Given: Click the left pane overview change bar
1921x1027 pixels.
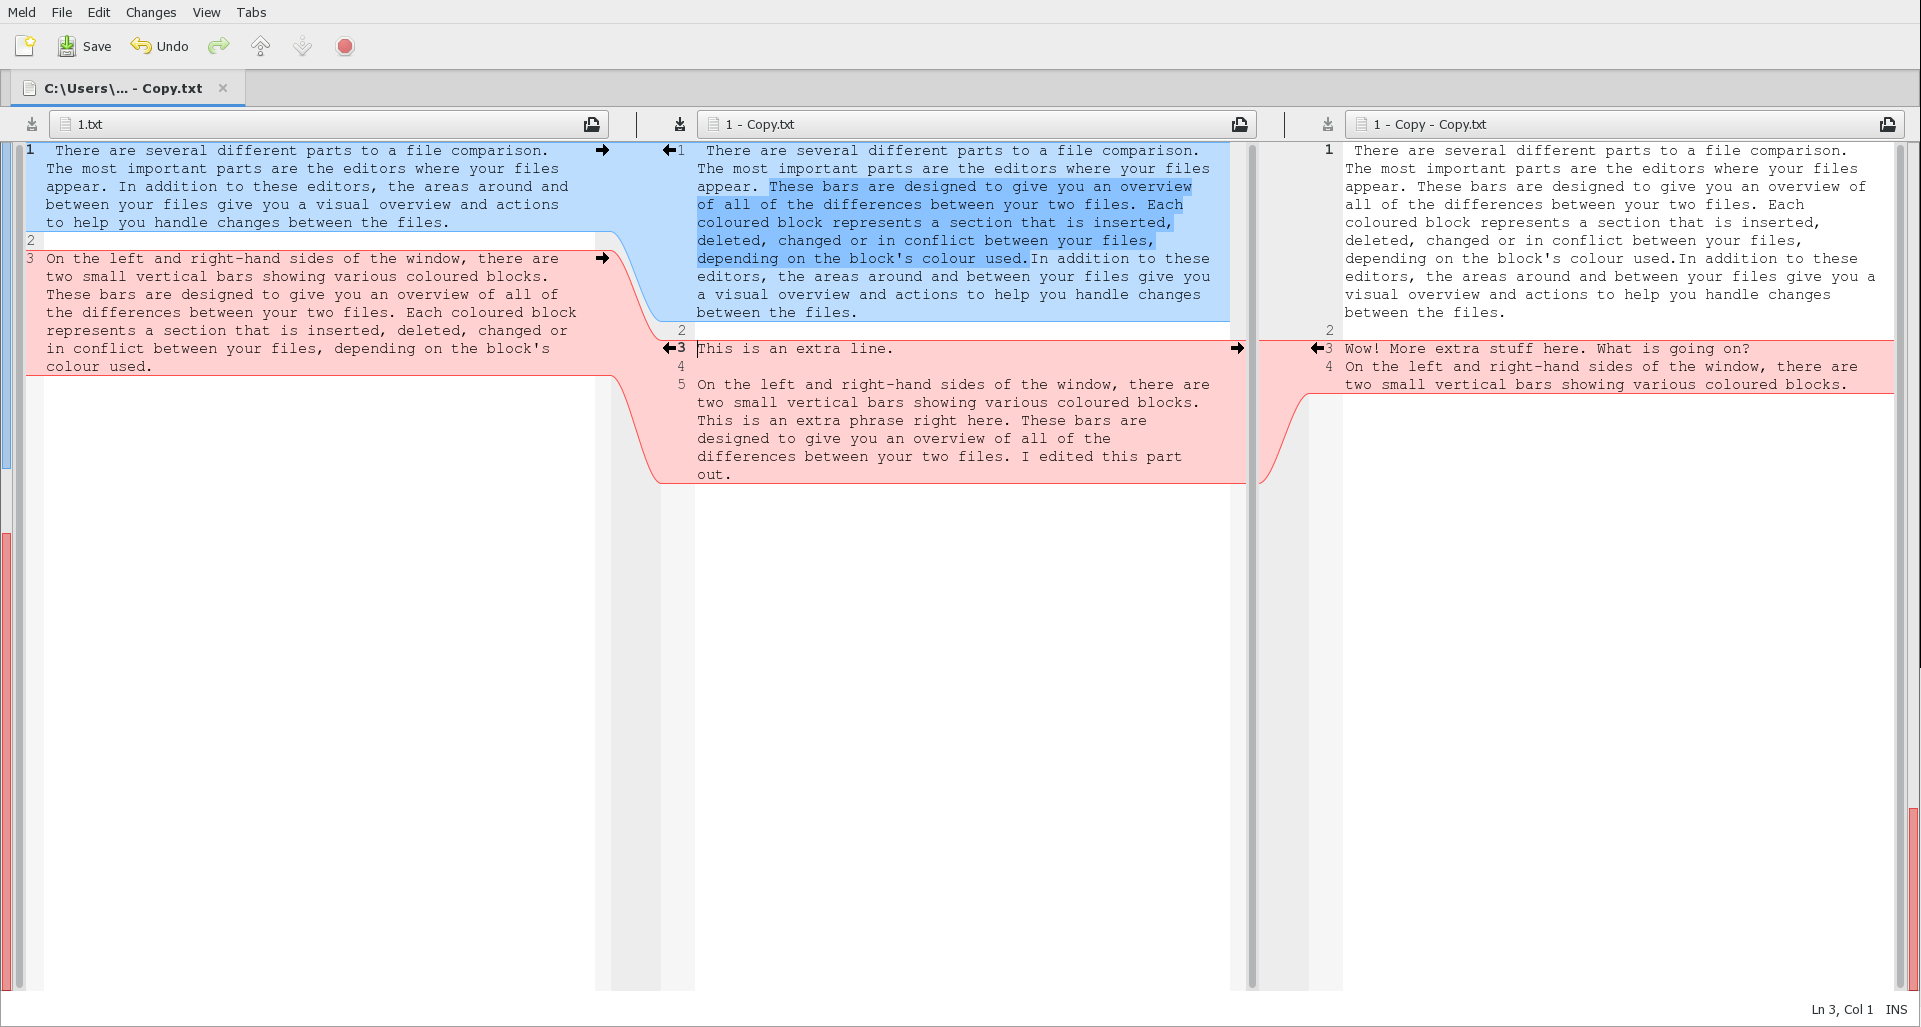Looking at the screenshot, I should tap(6, 566).
